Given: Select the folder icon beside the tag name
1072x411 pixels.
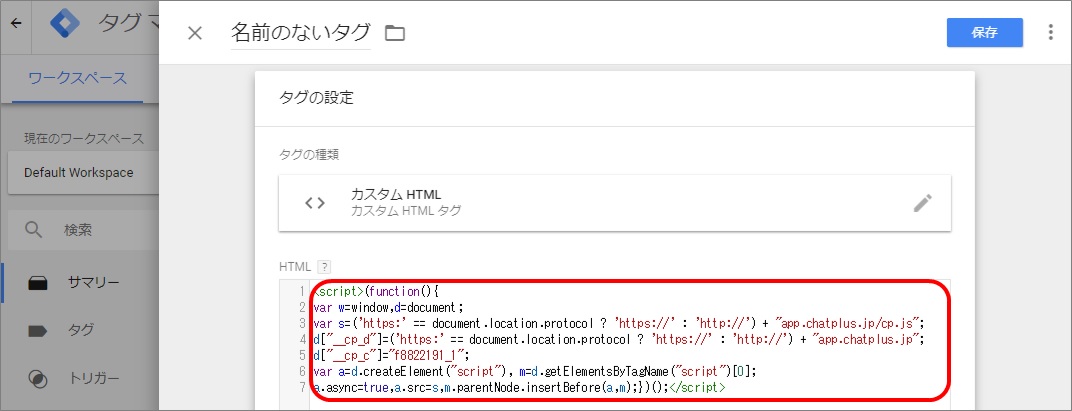Looking at the screenshot, I should click(394, 33).
